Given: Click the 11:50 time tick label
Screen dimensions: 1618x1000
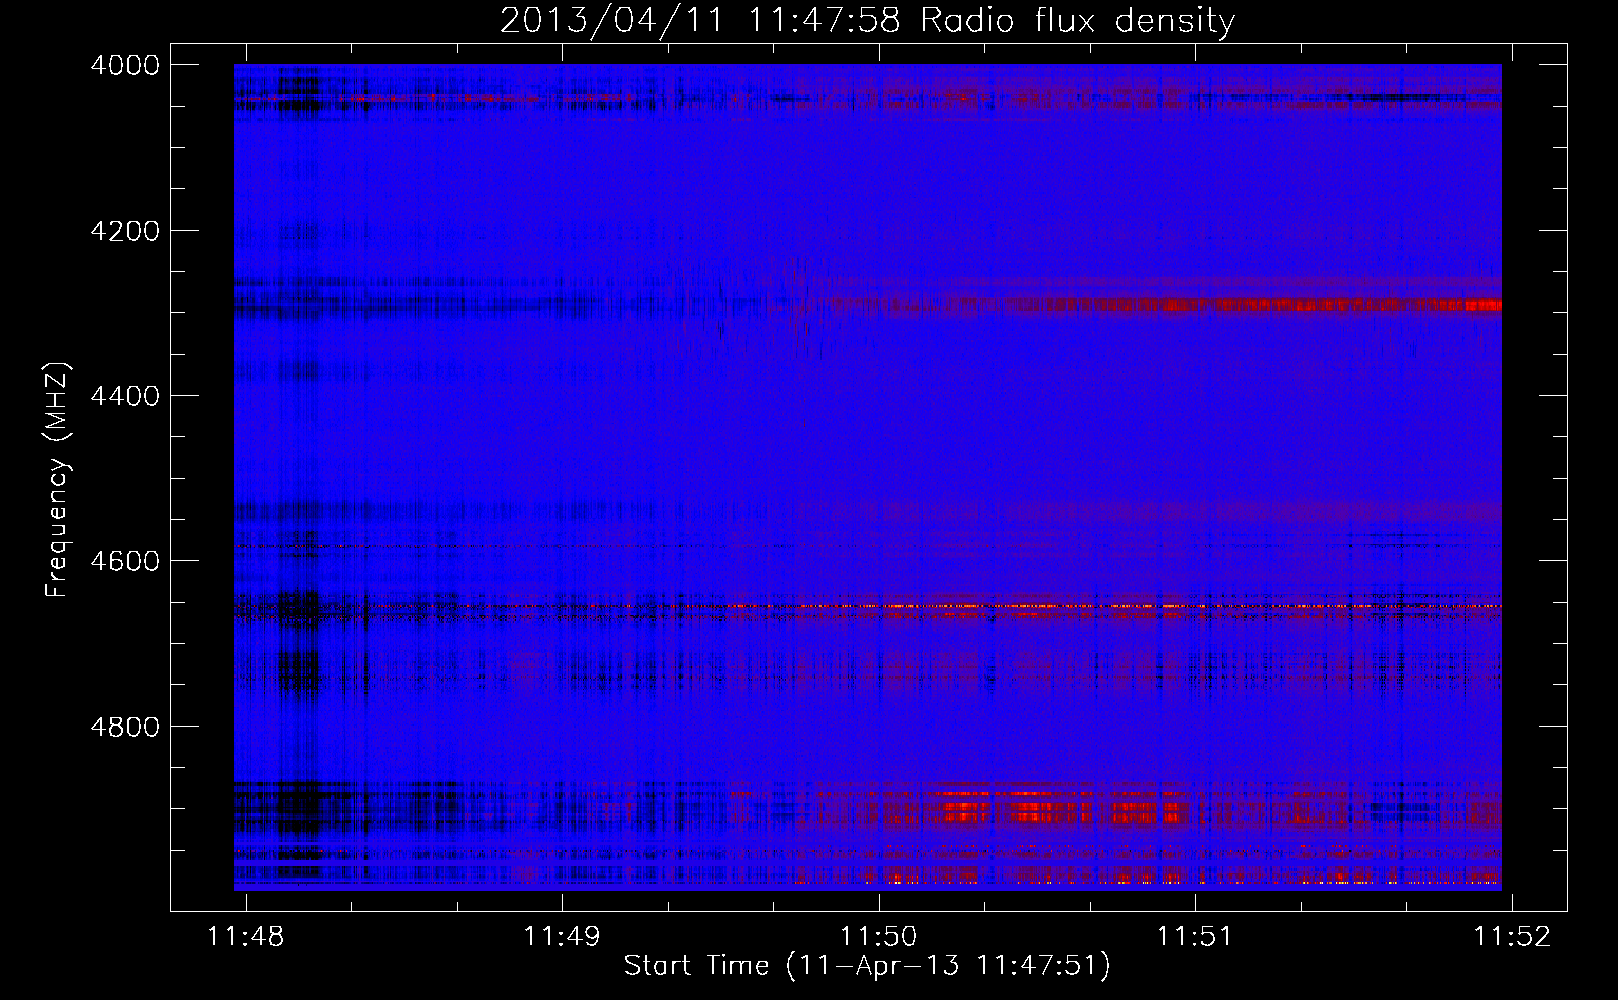Looking at the screenshot, I should pyautogui.click(x=879, y=936).
